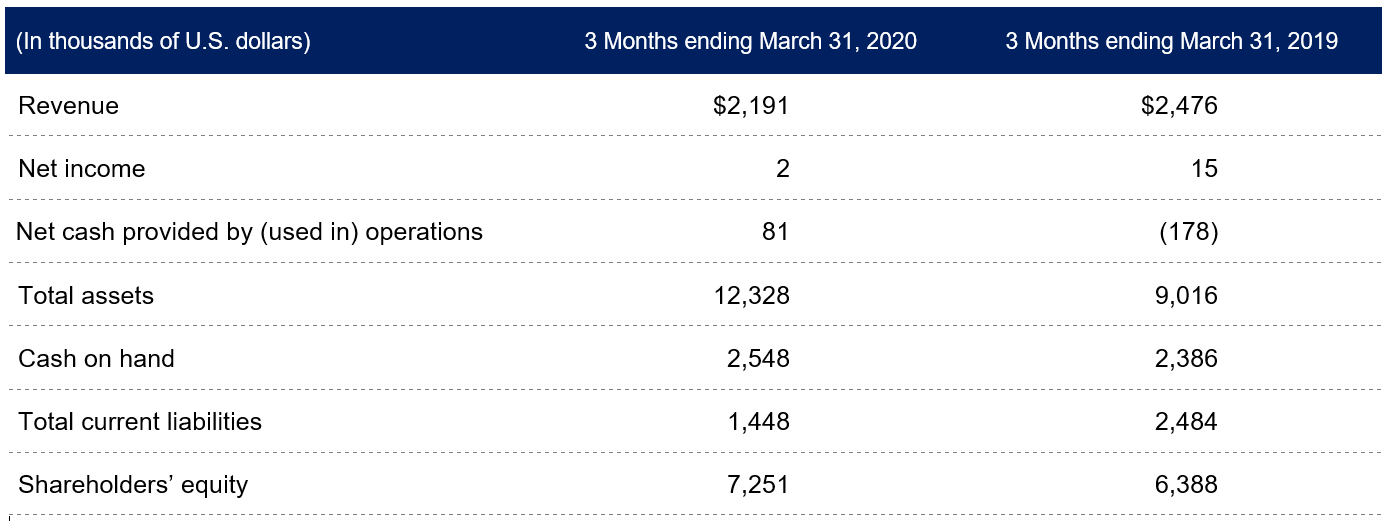The height and width of the screenshot is (521, 1390).
Task: Click the Cash on hand label
Action: coord(96,358)
